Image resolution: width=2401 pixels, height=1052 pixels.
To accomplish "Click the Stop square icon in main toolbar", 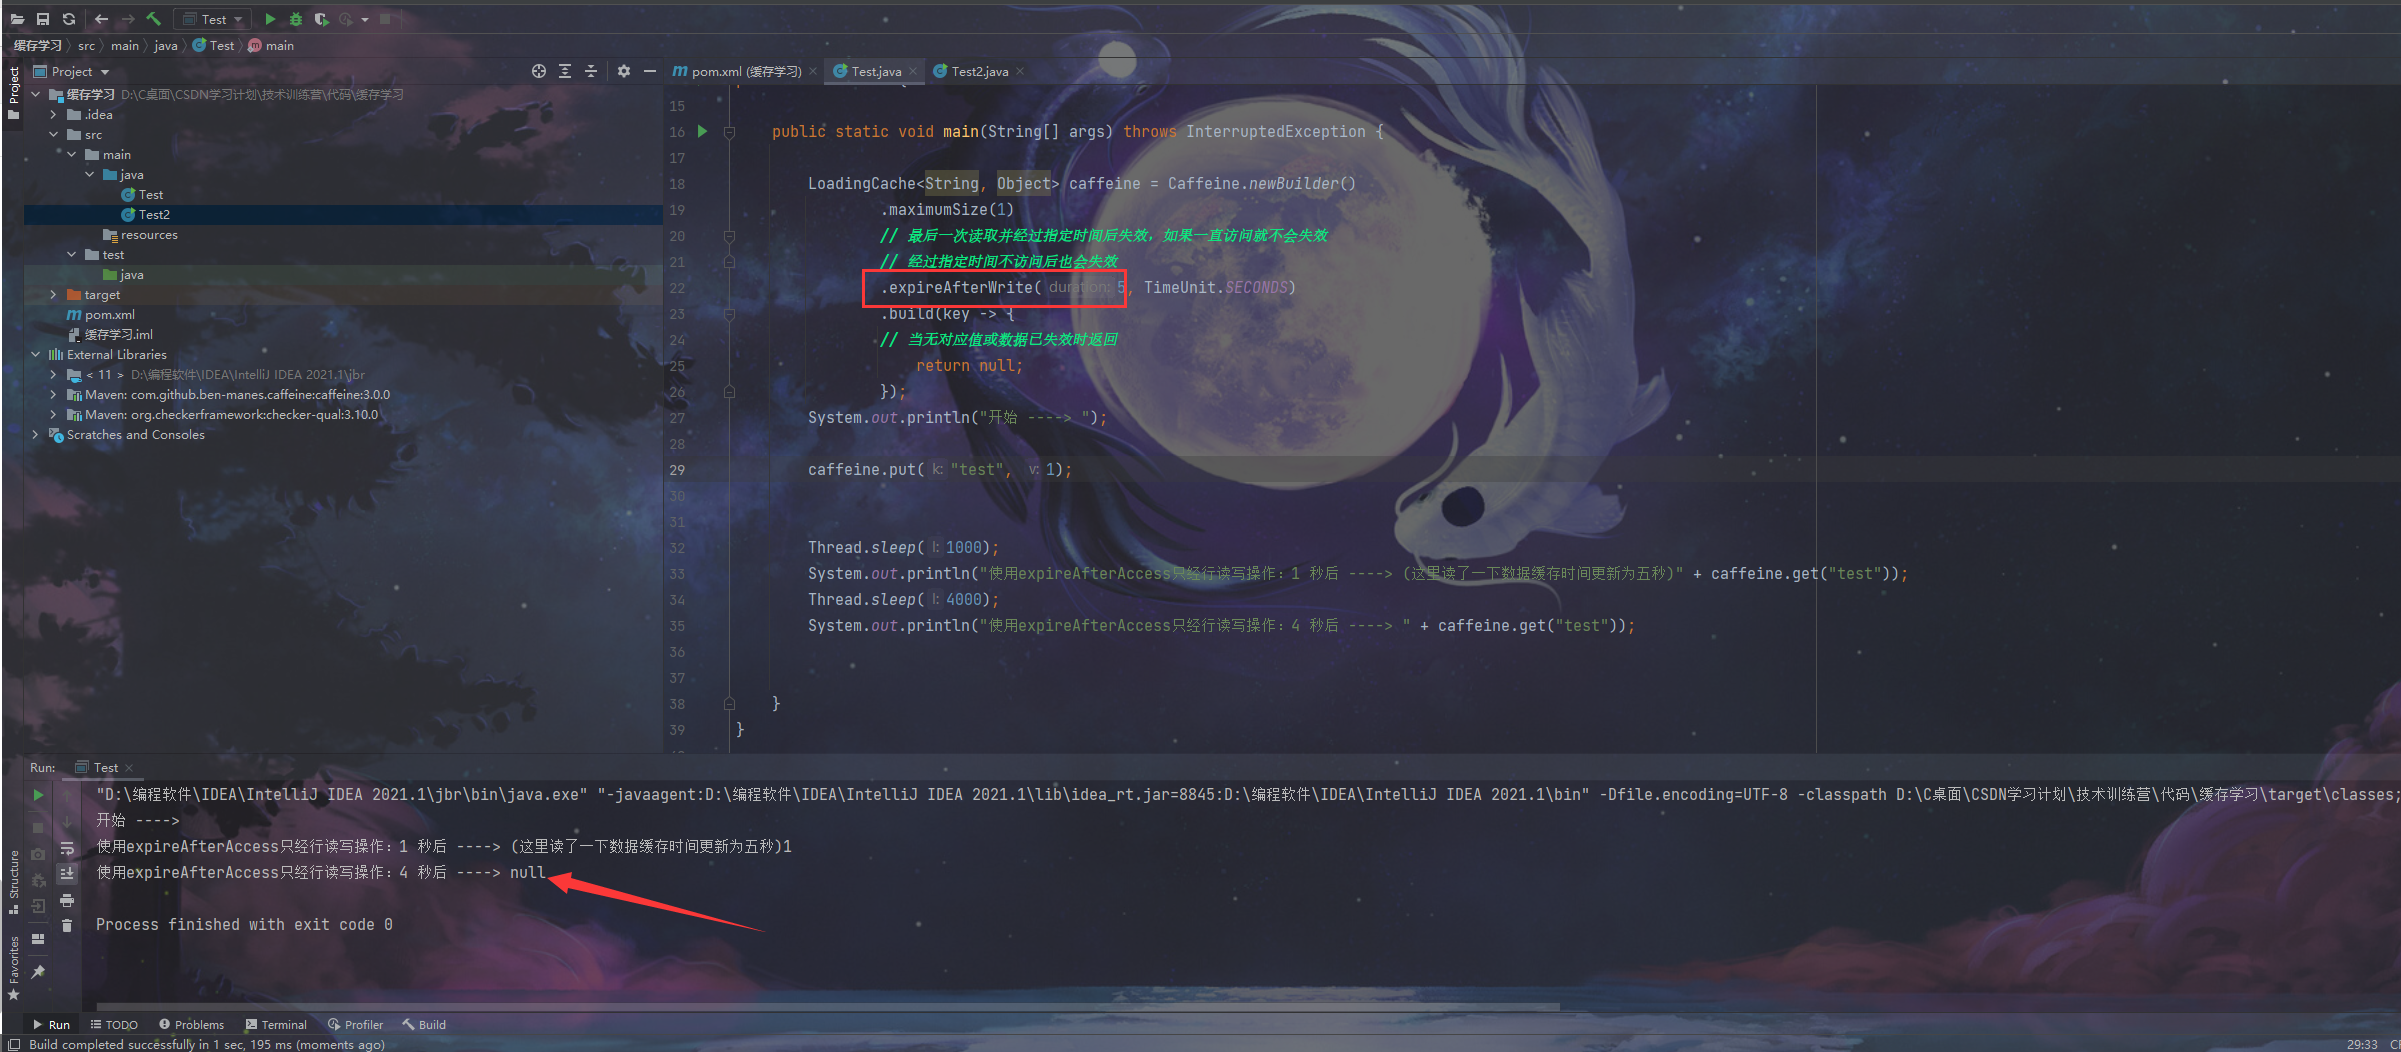I will (x=385, y=19).
